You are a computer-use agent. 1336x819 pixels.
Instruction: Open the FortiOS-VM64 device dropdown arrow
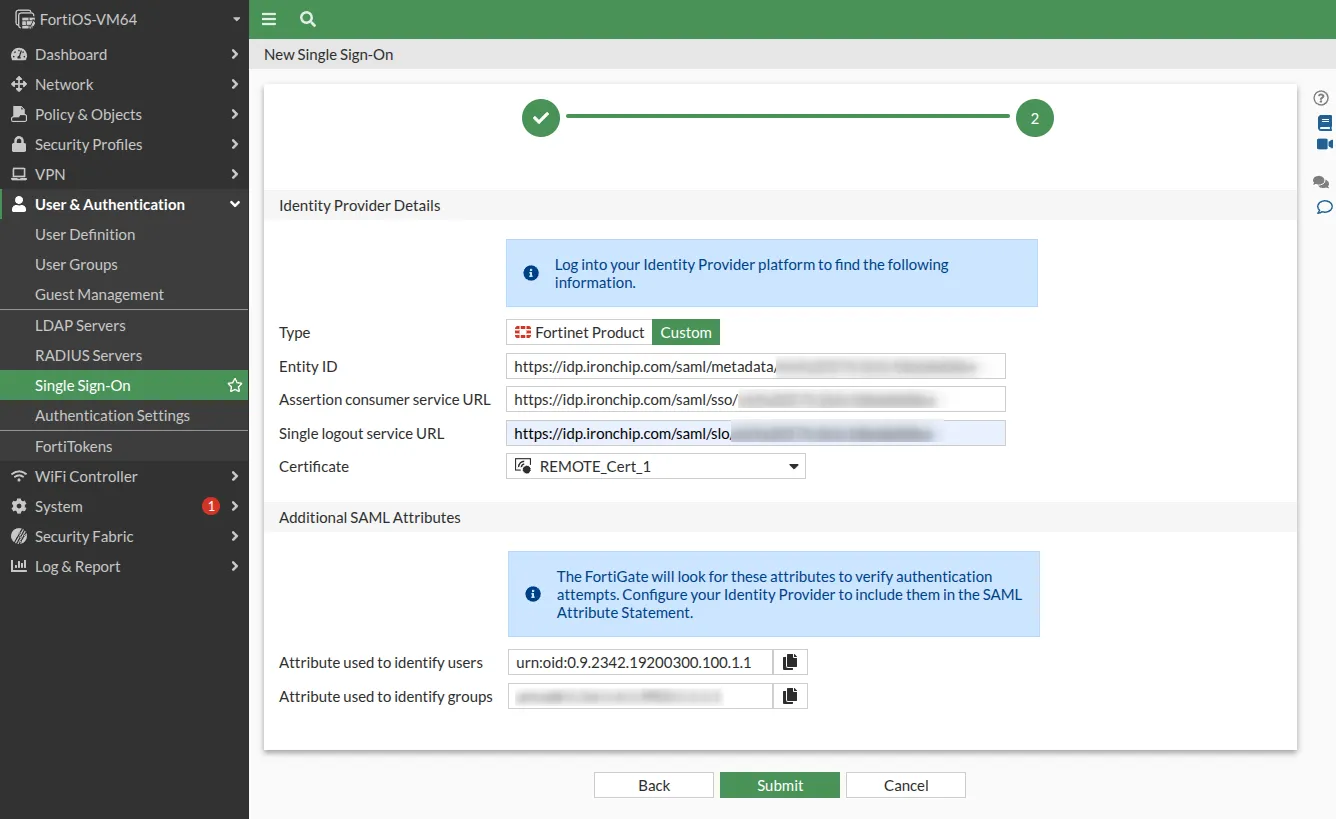(x=236, y=19)
